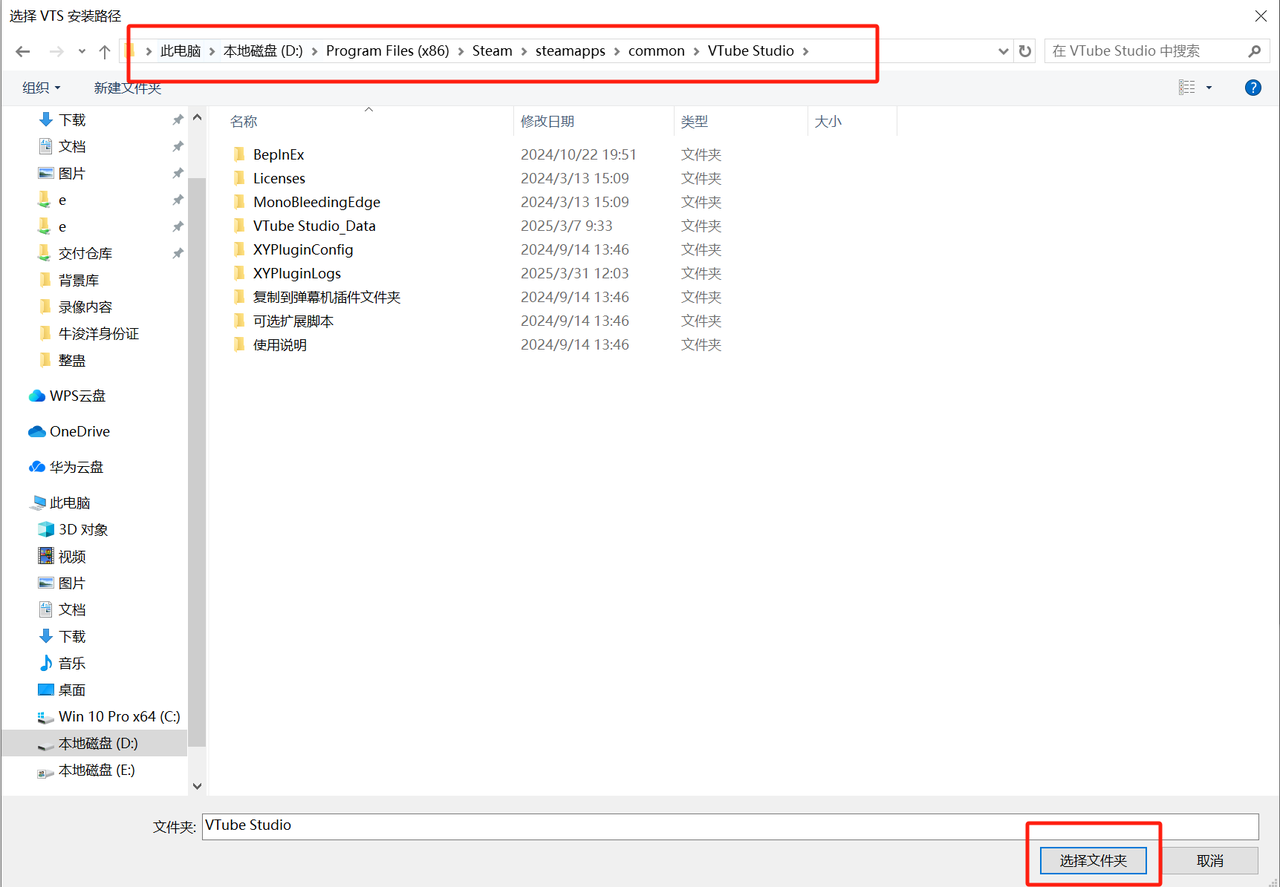Select the Licenses folder
Image resolution: width=1280 pixels, height=887 pixels.
coord(279,179)
